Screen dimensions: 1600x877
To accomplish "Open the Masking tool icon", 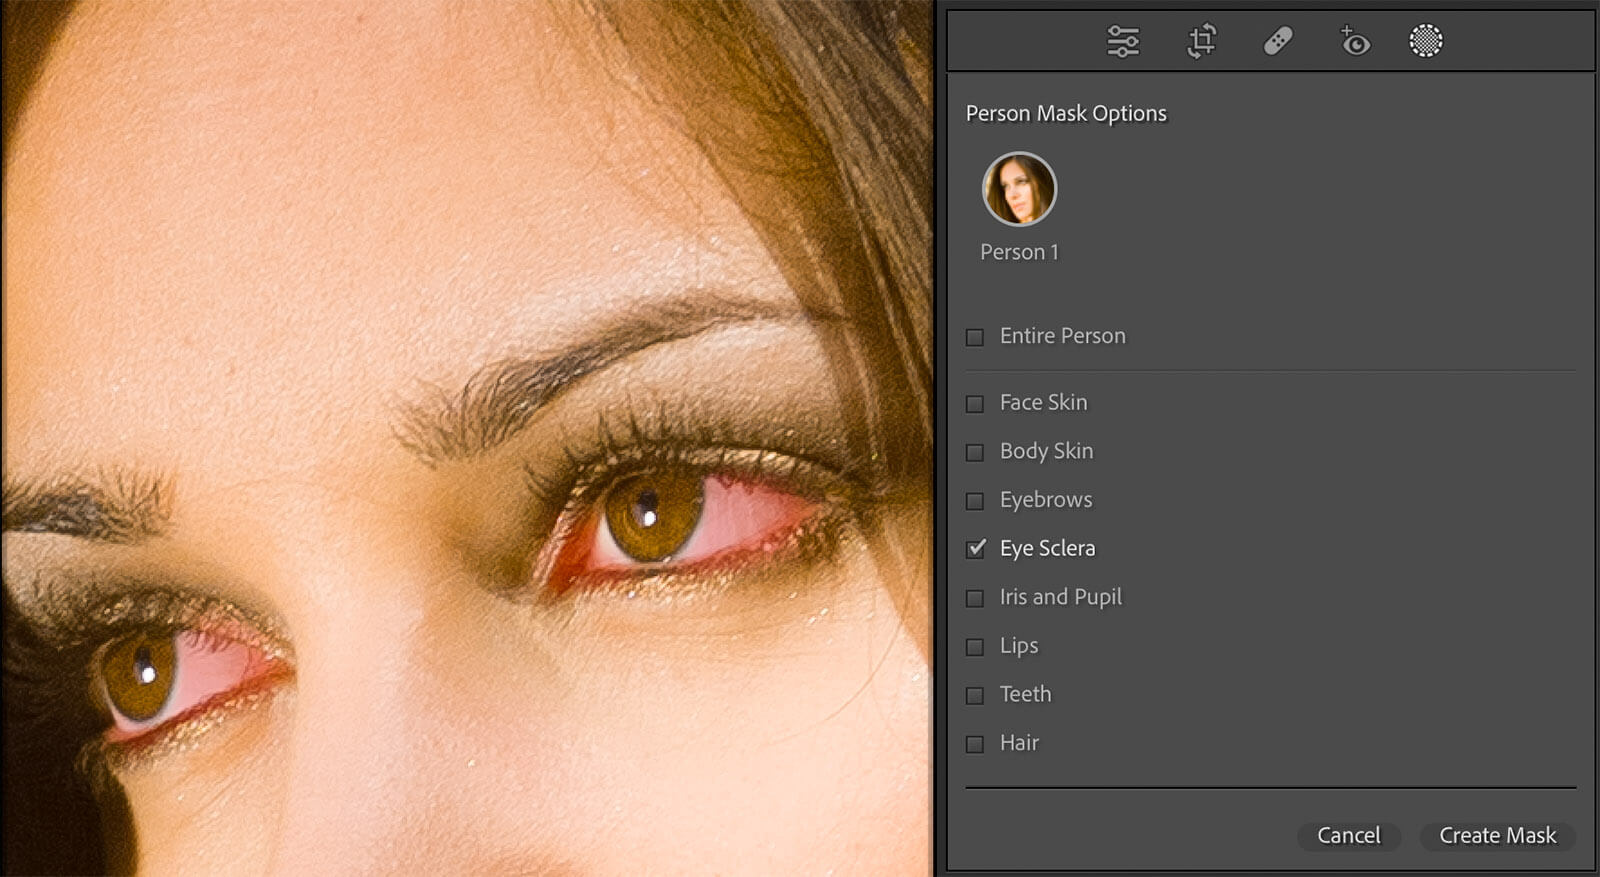I will click(x=1425, y=41).
